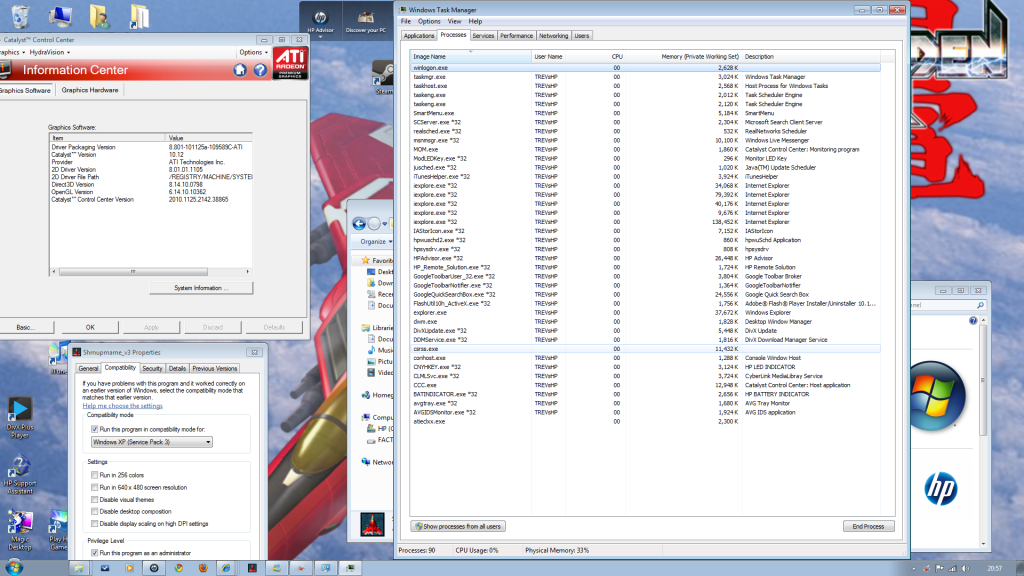Click the End Process button
This screenshot has height=576, width=1024.
[x=869, y=526]
